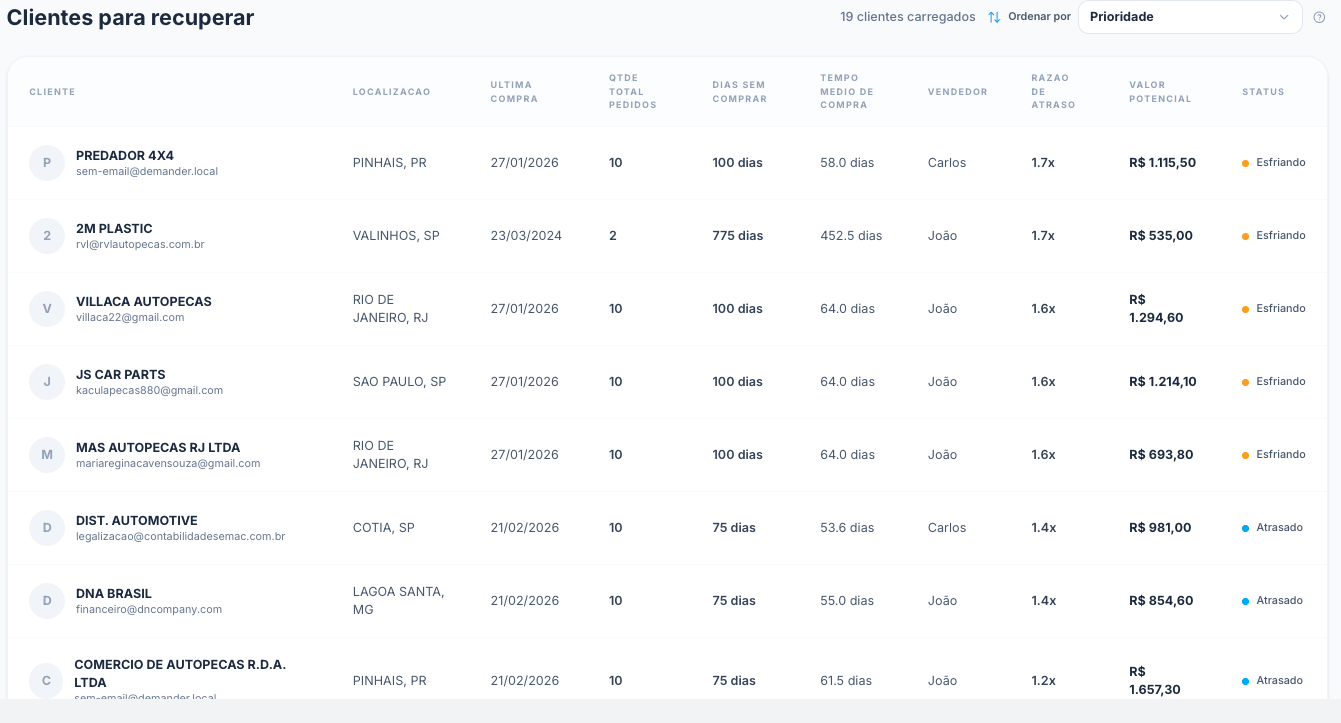1341x723 pixels.
Task: Click the potential value R$ 693,80
Action: click(1161, 455)
